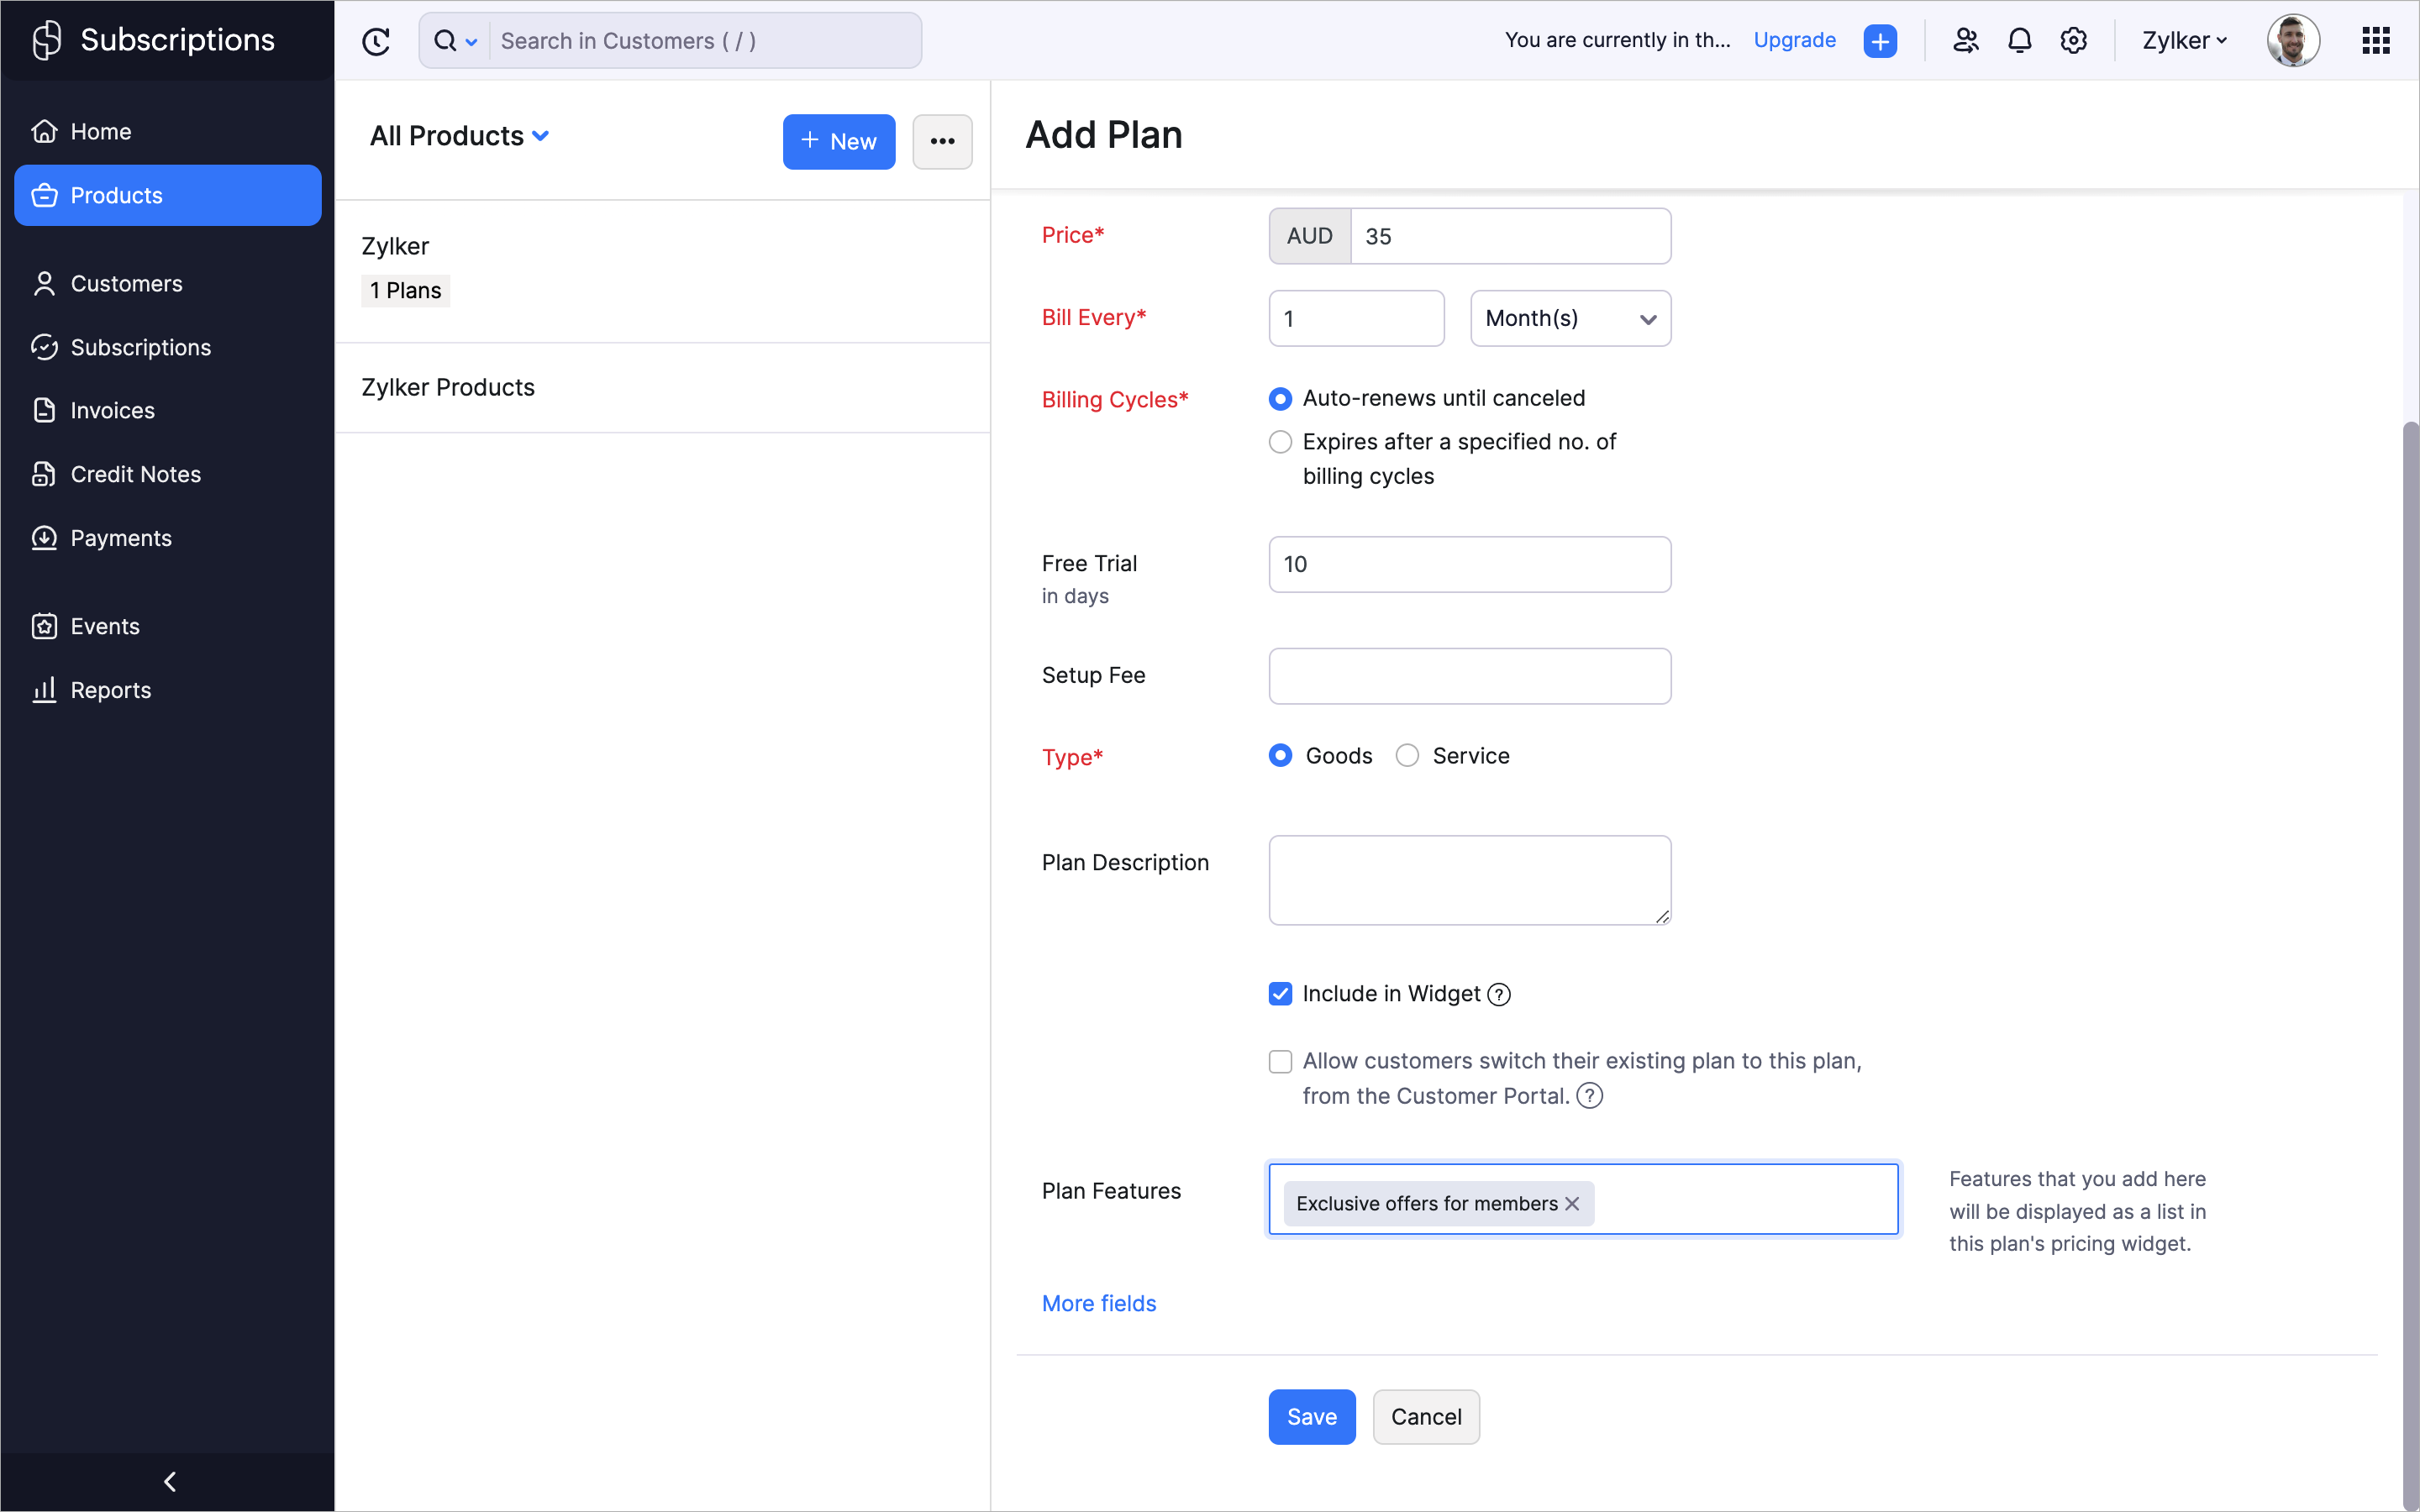Select the Goods type radio button

[x=1280, y=755]
